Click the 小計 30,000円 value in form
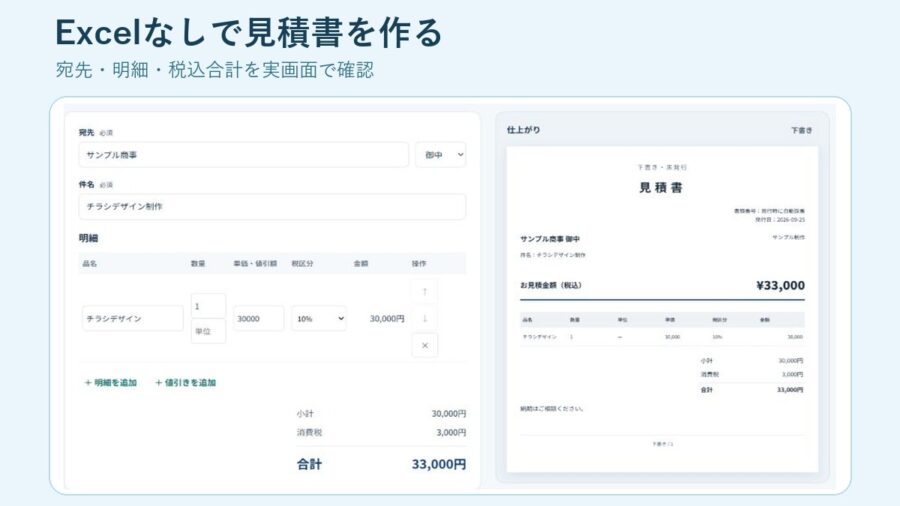This screenshot has height=506, width=900. tap(448, 414)
